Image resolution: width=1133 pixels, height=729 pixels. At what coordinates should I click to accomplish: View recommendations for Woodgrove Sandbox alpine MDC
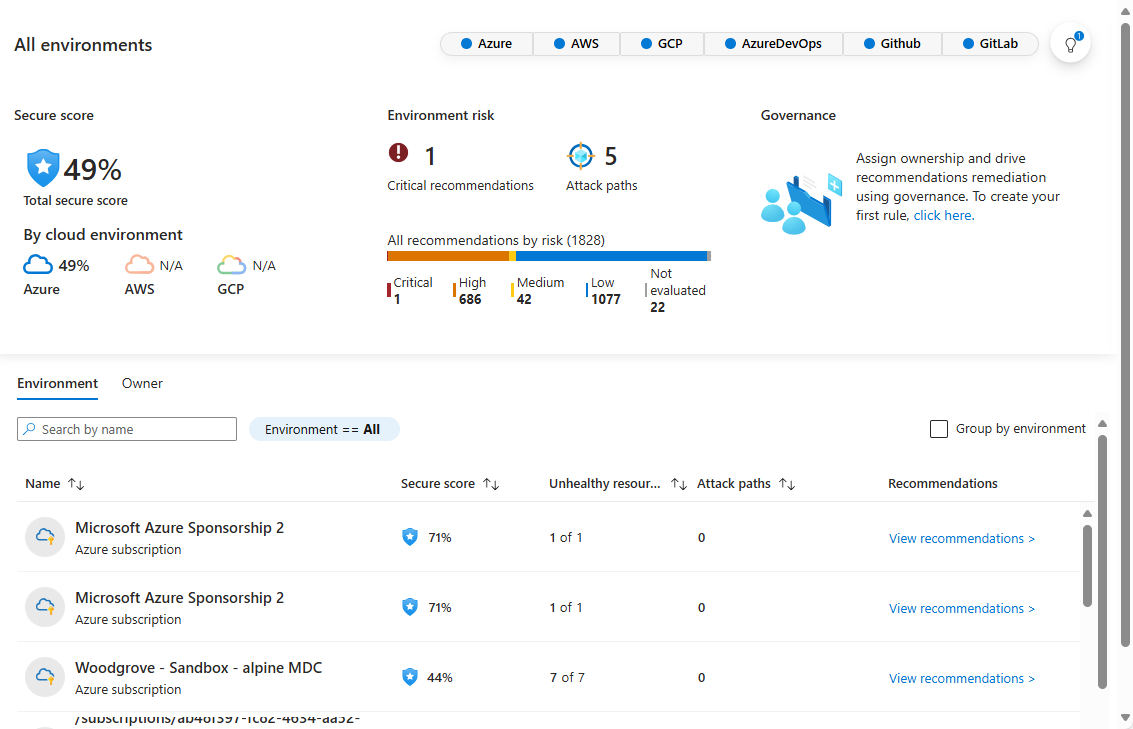tap(962, 678)
